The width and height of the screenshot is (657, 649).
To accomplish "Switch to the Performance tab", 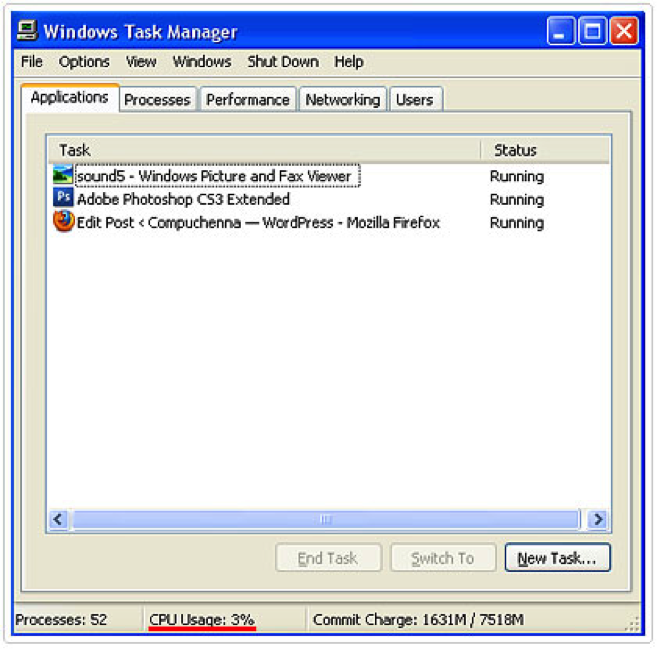I will [x=248, y=100].
